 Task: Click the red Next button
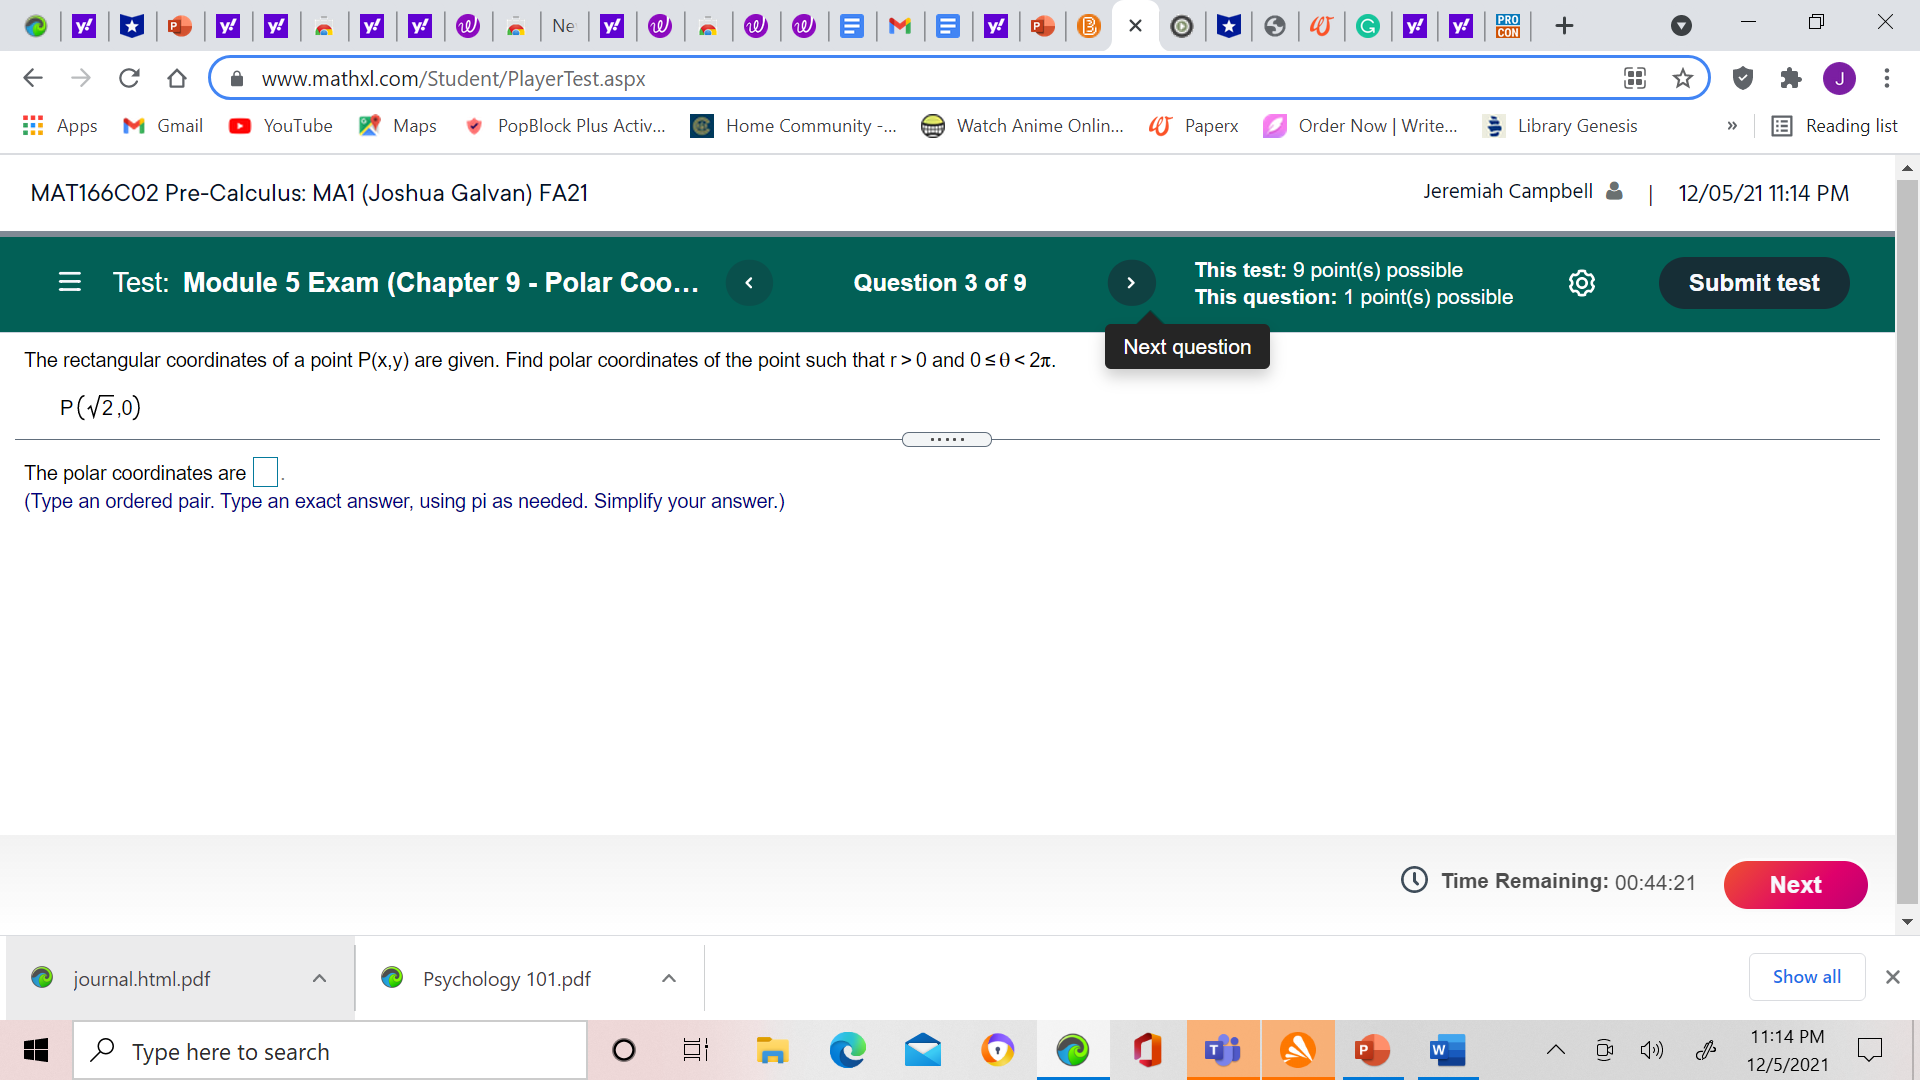tap(1795, 885)
